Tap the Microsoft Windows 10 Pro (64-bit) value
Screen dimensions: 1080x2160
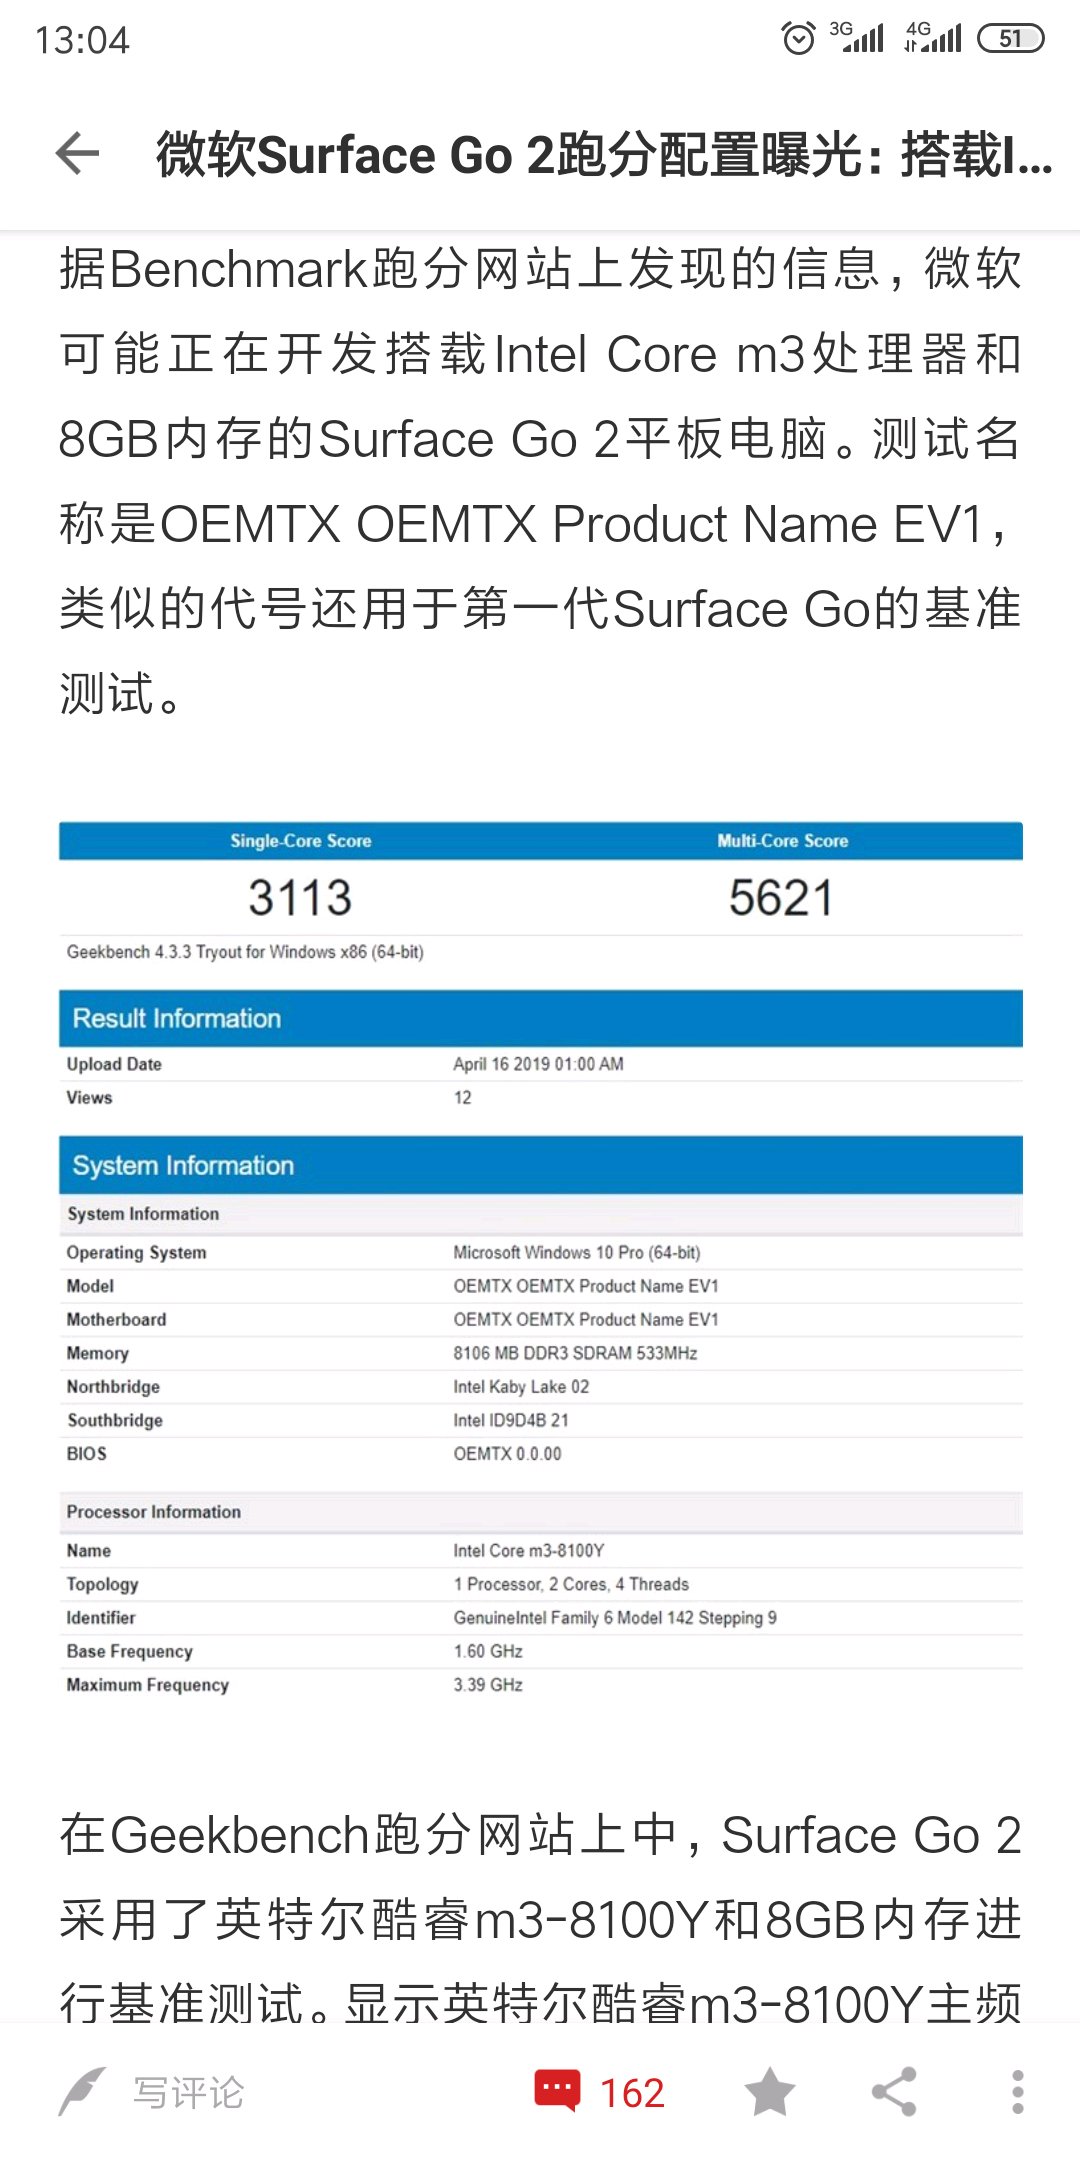click(577, 1252)
